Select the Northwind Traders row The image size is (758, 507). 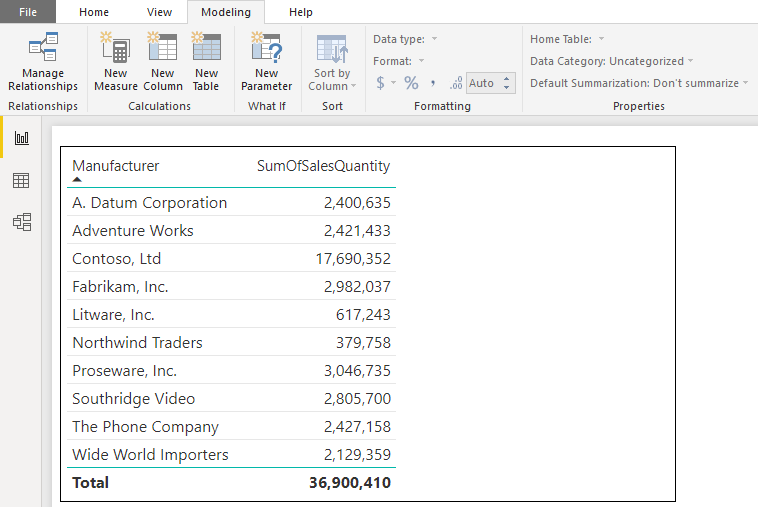point(232,343)
